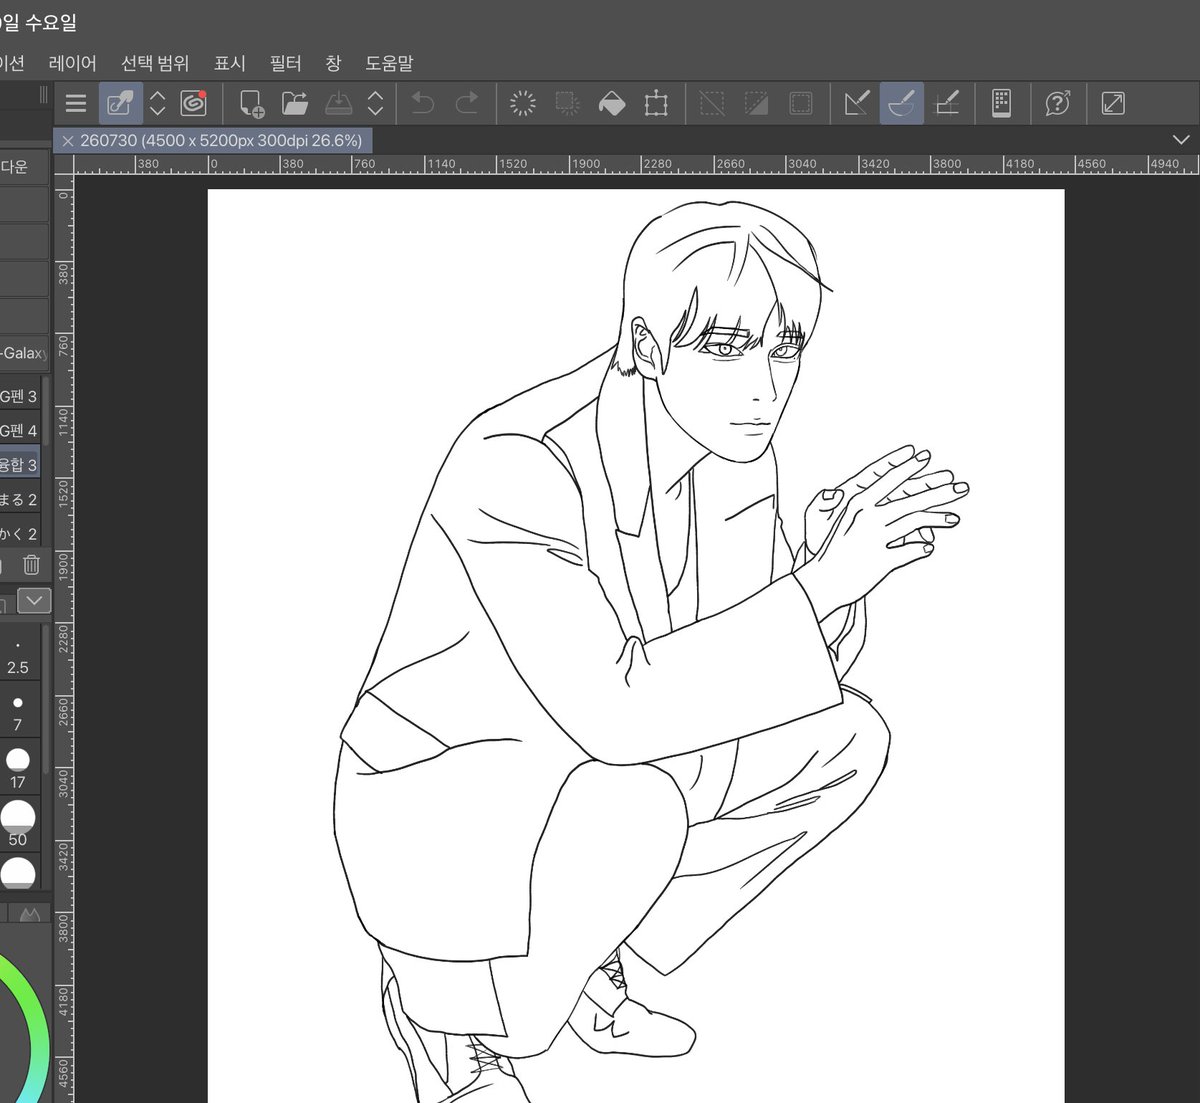Open the 창 menu
The image size is (1200, 1103).
333,63
